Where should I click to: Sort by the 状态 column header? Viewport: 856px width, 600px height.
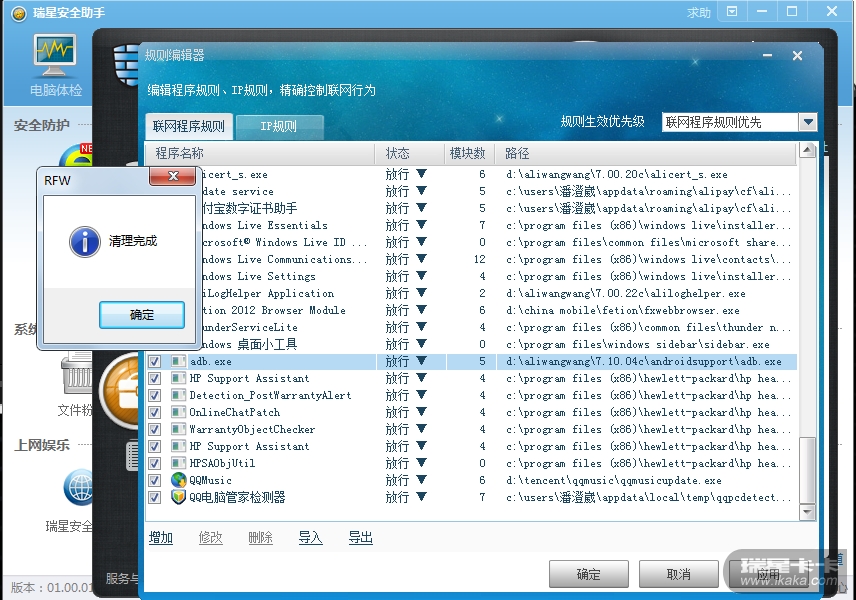[x=409, y=153]
